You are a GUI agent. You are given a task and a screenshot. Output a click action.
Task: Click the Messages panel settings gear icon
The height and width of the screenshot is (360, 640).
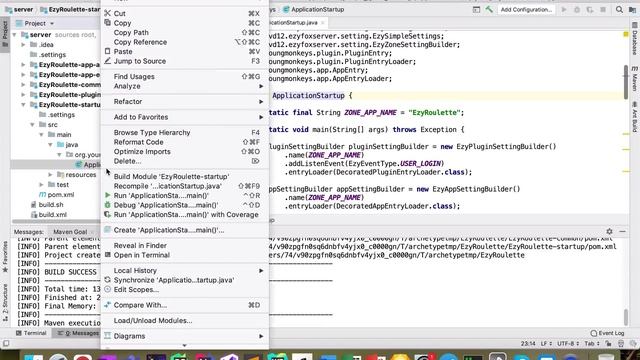(x=609, y=231)
